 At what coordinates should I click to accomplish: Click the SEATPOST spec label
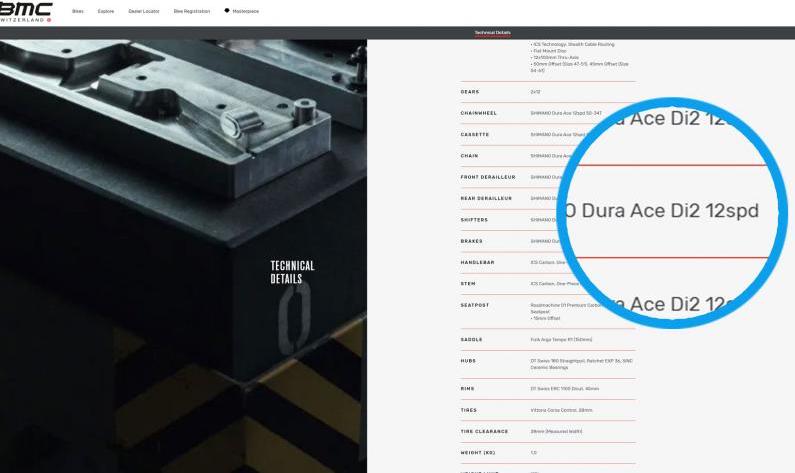tap(475, 305)
